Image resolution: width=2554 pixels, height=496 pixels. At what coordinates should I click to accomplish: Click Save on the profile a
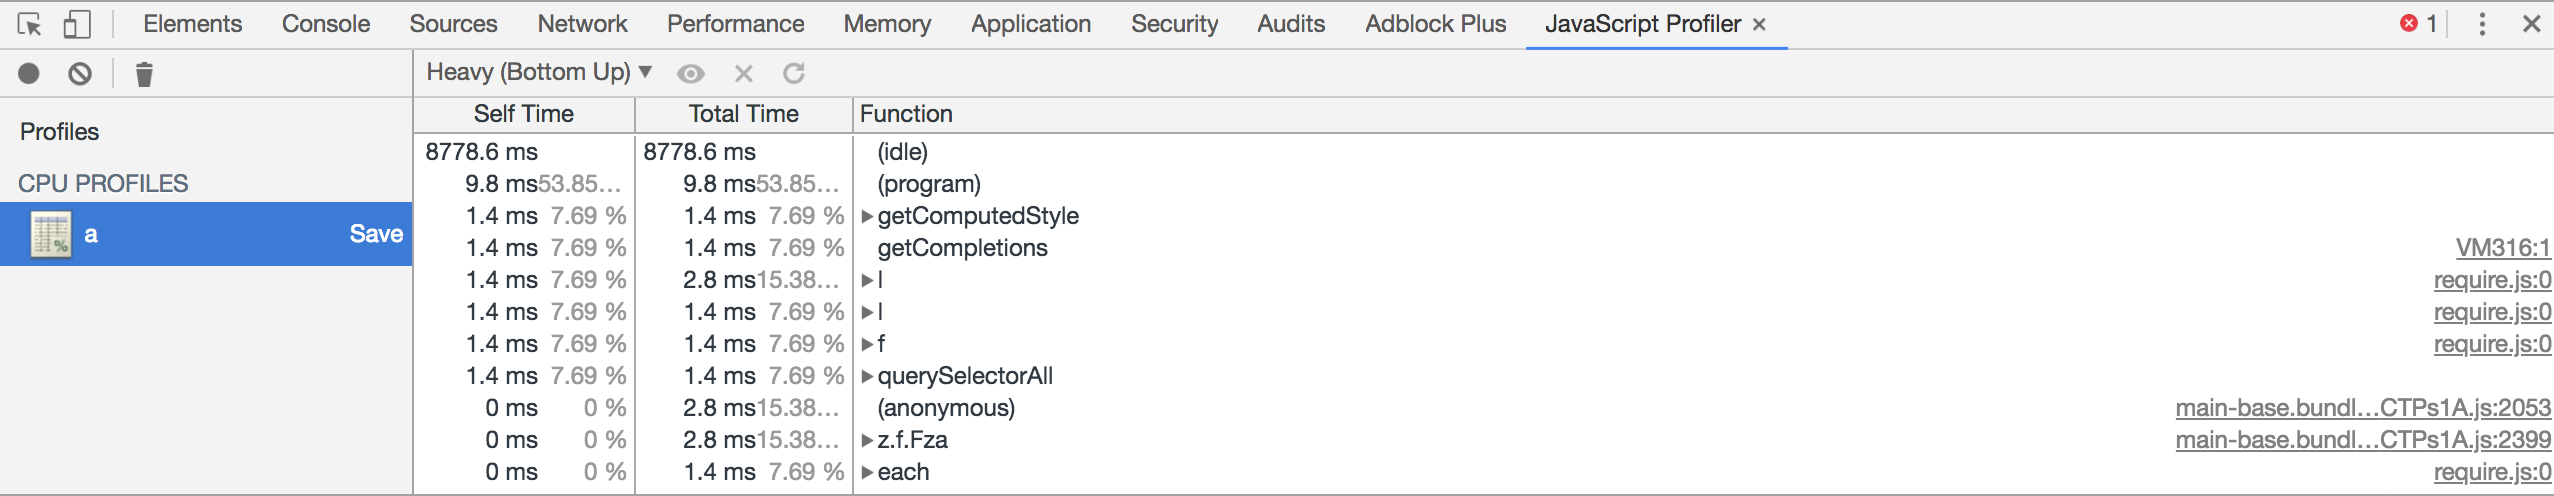(376, 234)
